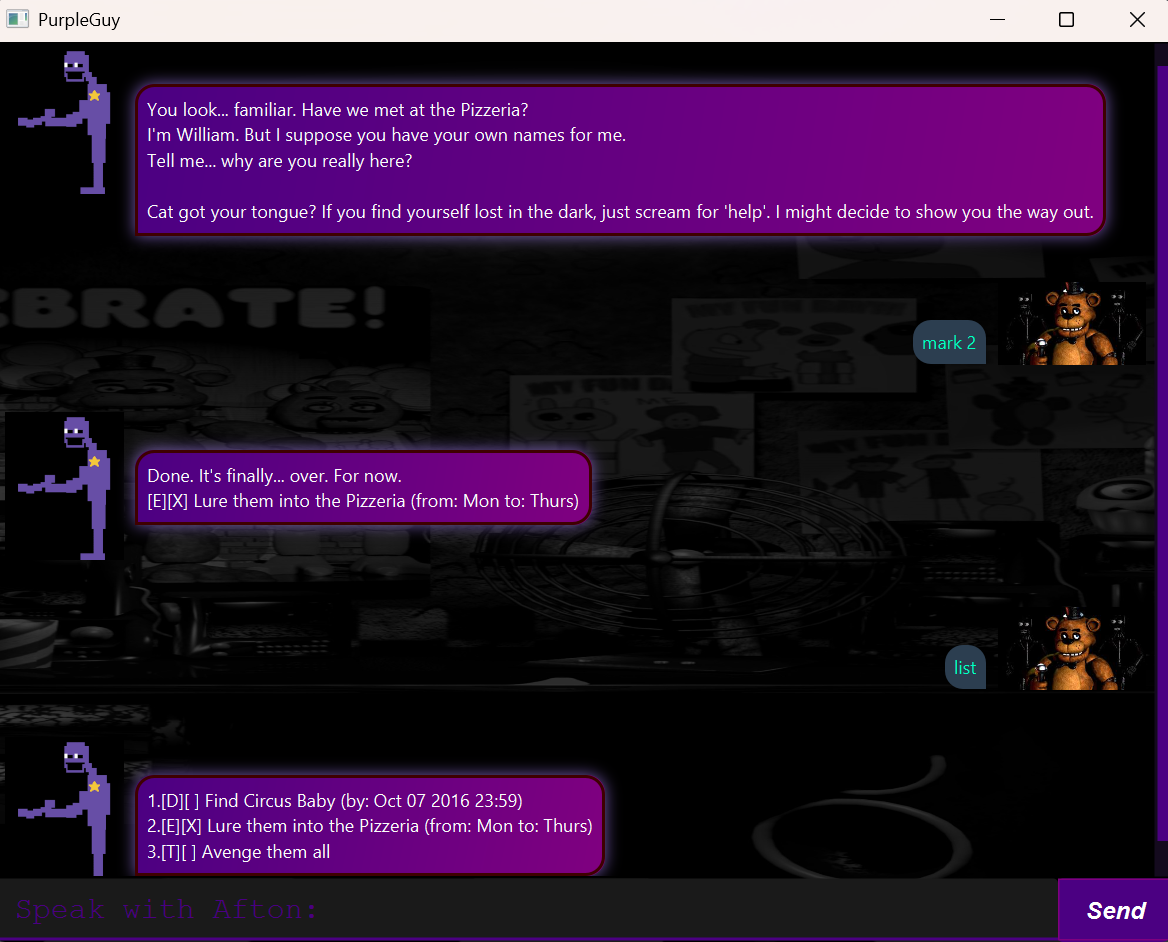Select task 1 "Find Circus Baby" entry
The height and width of the screenshot is (942, 1168).
333,800
